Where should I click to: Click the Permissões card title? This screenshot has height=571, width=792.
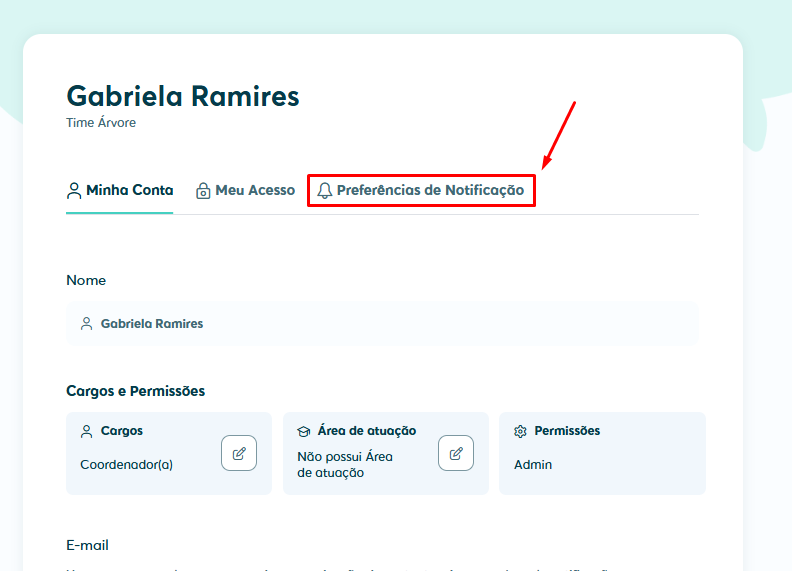tap(567, 431)
